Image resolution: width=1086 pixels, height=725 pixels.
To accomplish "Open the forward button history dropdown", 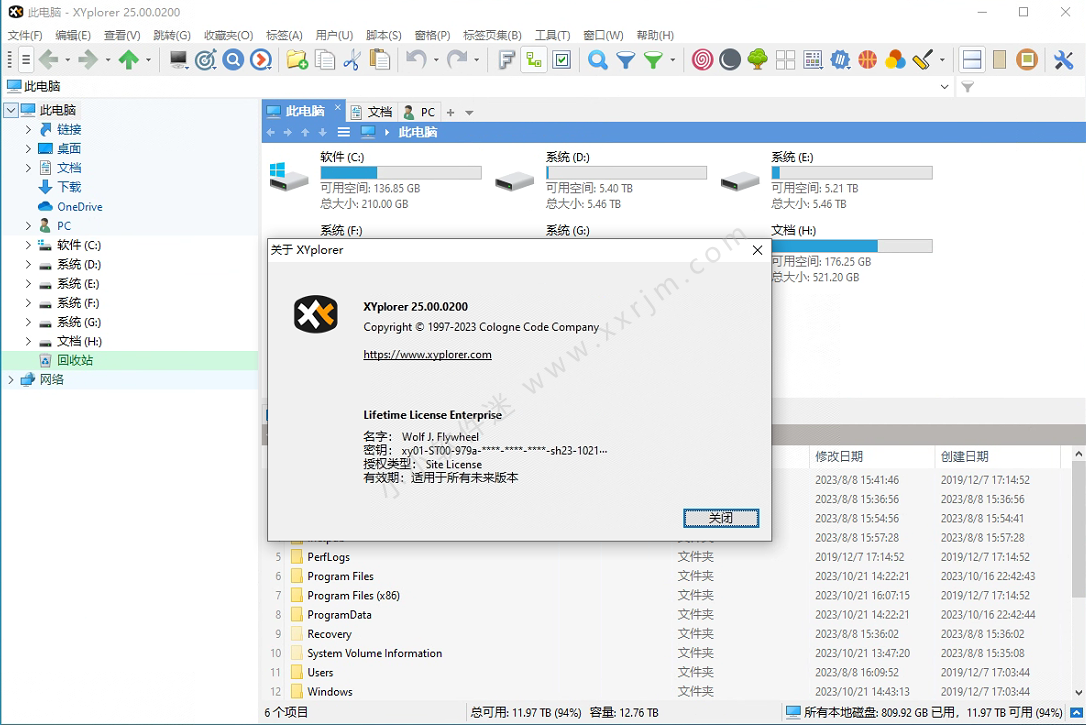I will (108, 60).
